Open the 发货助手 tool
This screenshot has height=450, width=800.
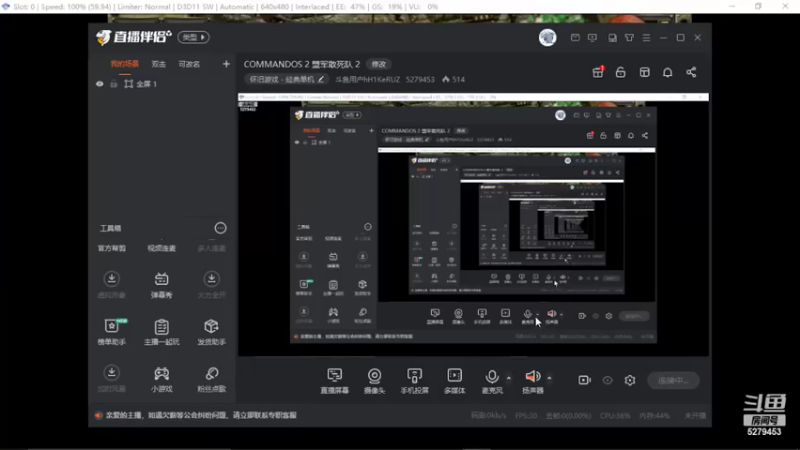coord(212,332)
